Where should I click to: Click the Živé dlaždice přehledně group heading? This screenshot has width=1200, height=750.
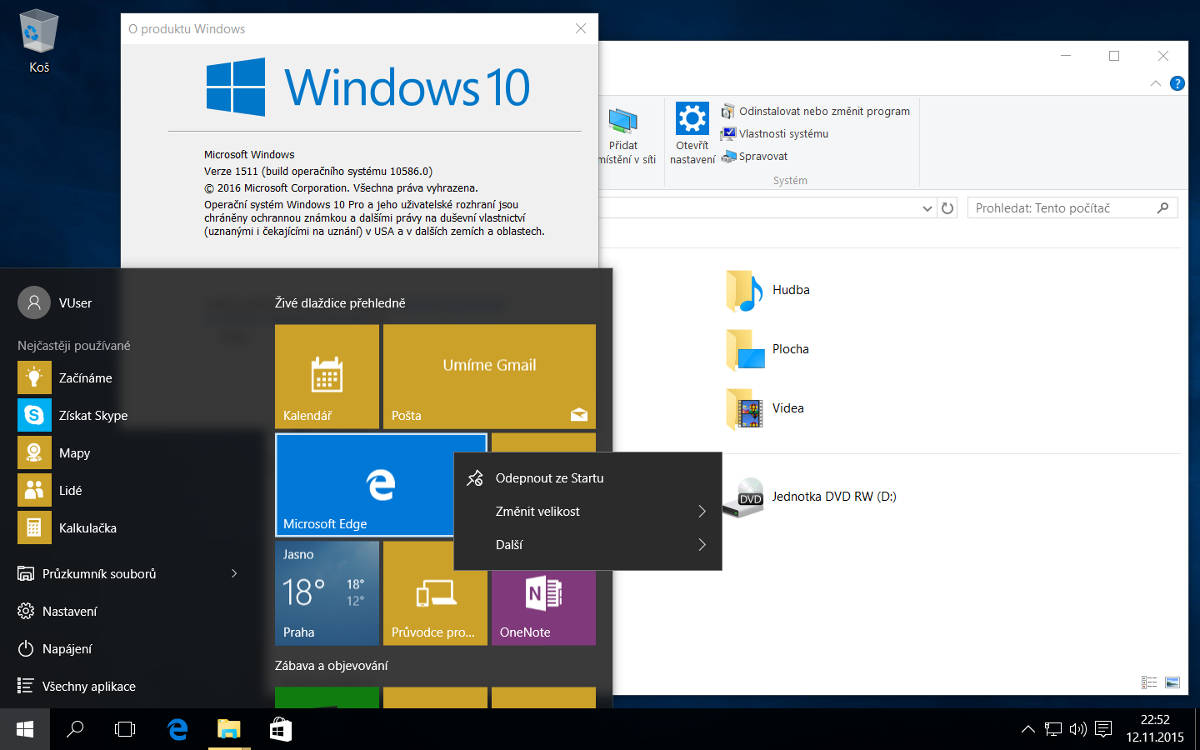[x=340, y=303]
